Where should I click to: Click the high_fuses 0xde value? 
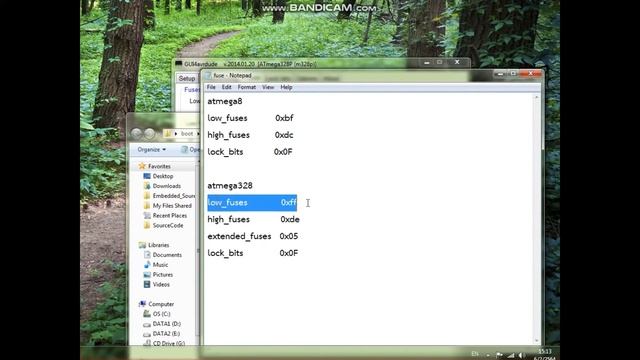coord(290,220)
